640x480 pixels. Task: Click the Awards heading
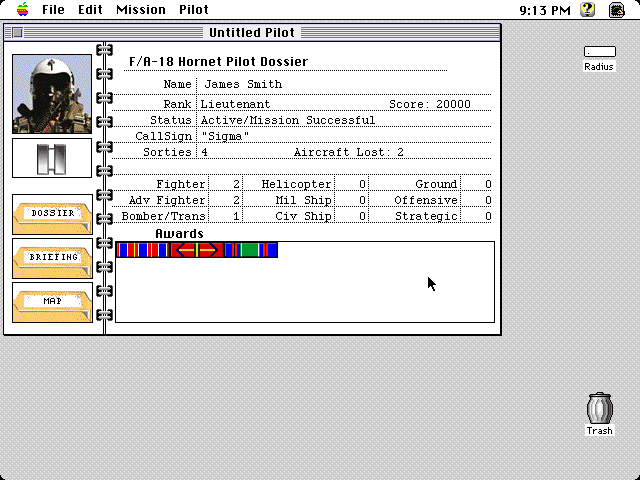click(x=179, y=233)
